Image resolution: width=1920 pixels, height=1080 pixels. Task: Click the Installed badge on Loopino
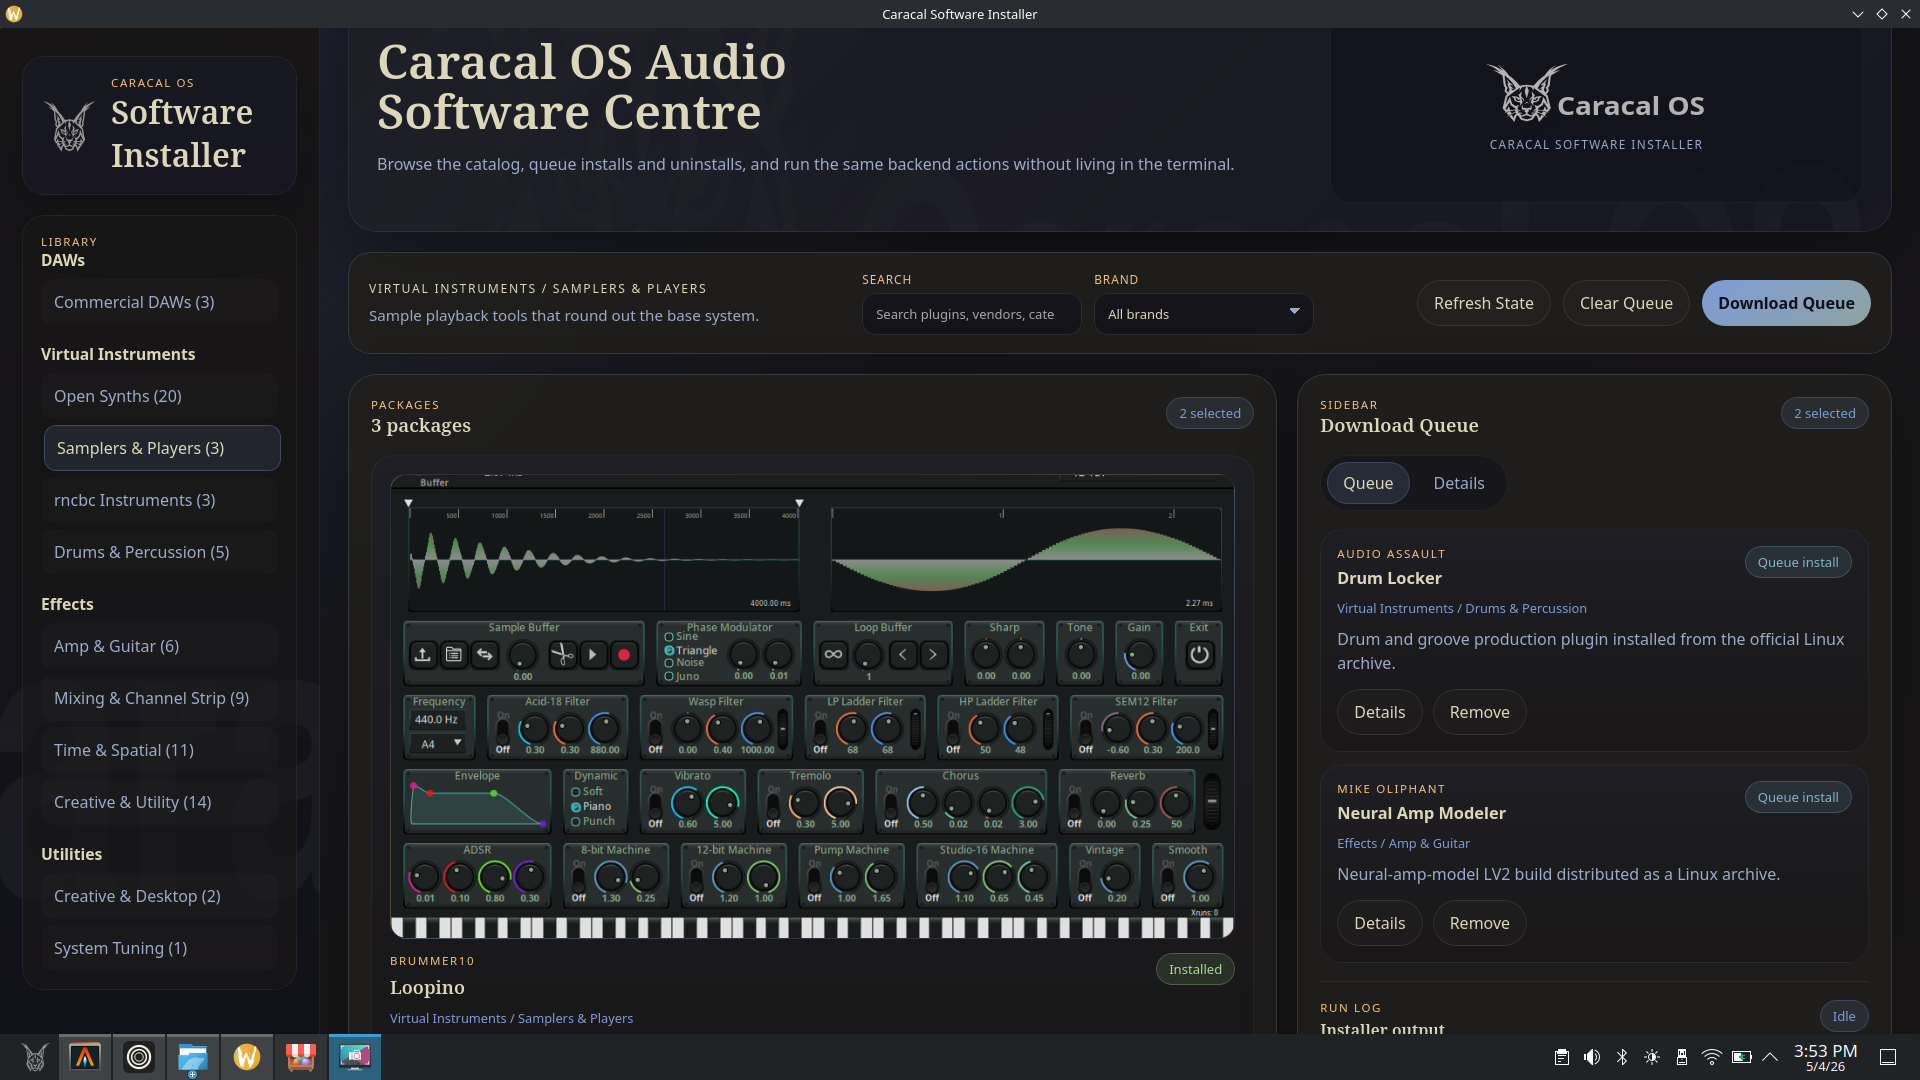click(x=1195, y=969)
